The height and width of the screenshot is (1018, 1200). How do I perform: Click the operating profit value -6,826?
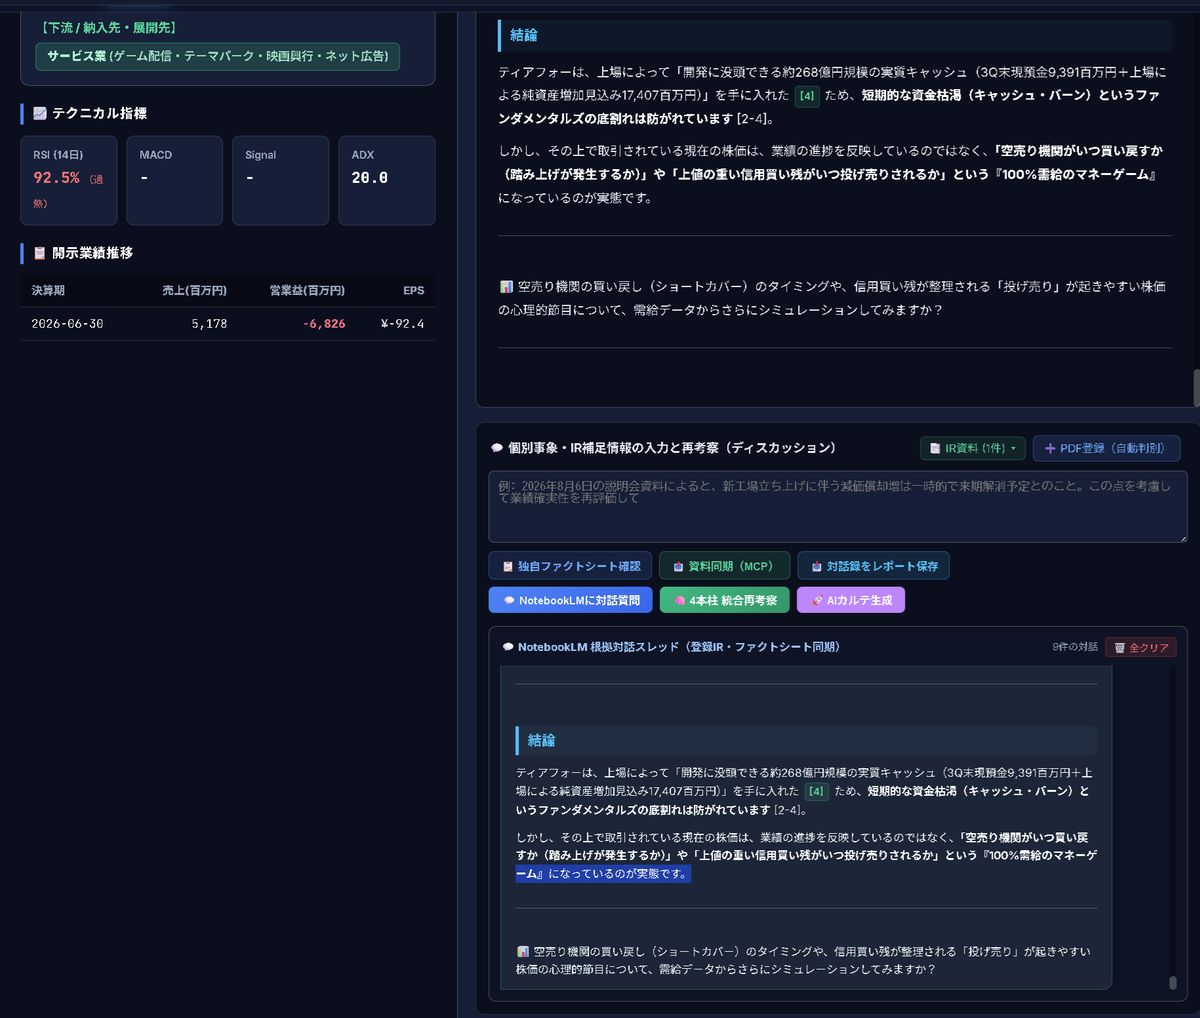pos(324,324)
